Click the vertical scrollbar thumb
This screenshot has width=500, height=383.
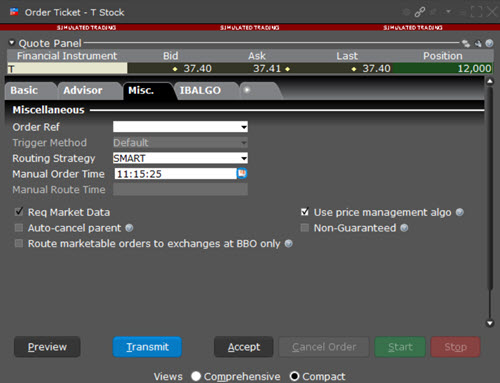(x=490, y=188)
